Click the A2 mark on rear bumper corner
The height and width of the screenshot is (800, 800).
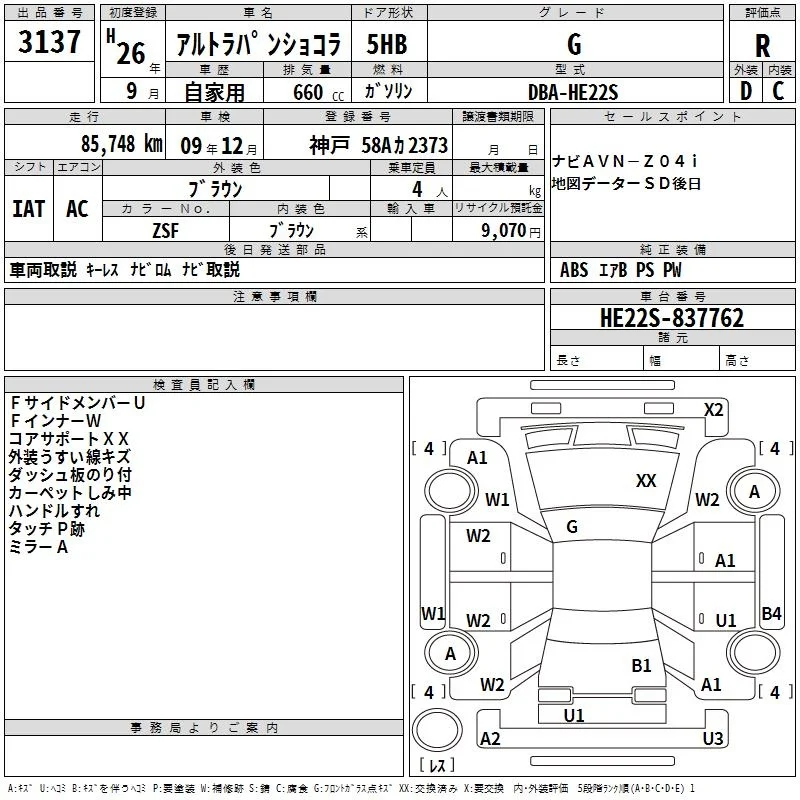click(x=490, y=739)
